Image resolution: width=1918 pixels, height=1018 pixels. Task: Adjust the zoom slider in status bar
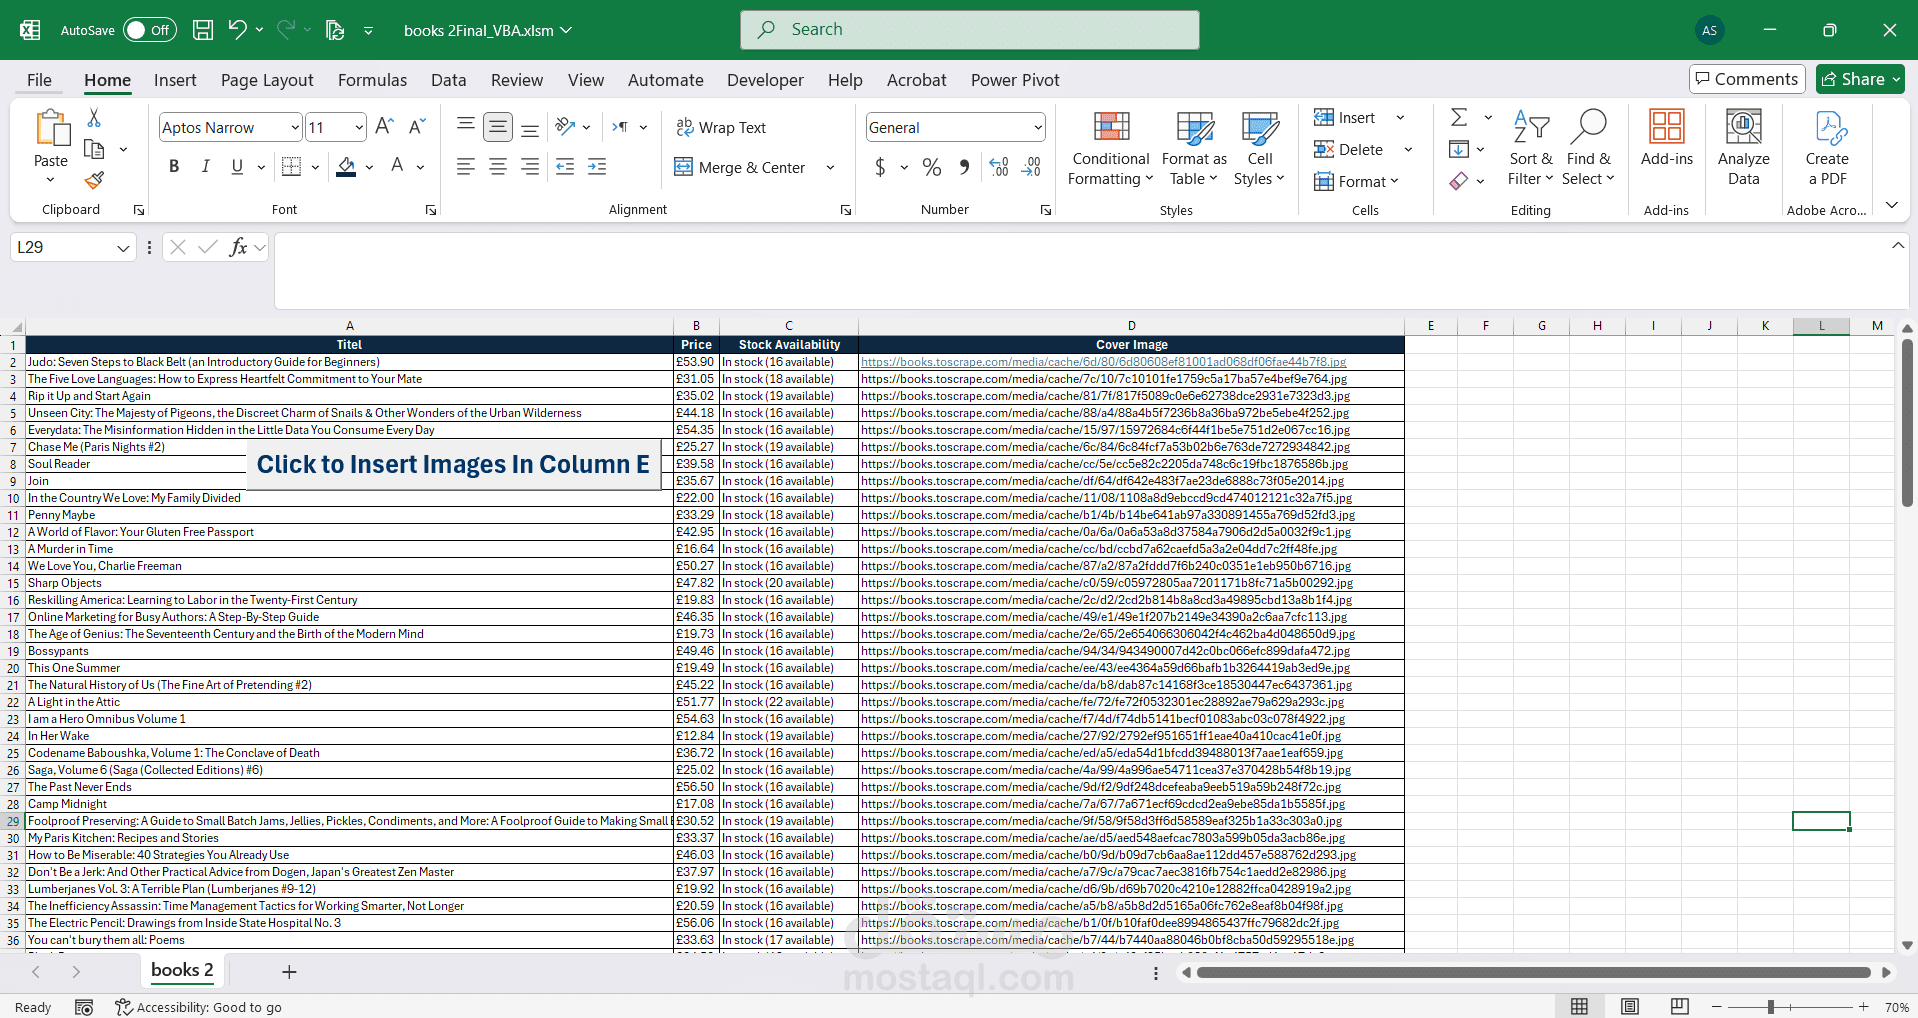point(1770,1007)
